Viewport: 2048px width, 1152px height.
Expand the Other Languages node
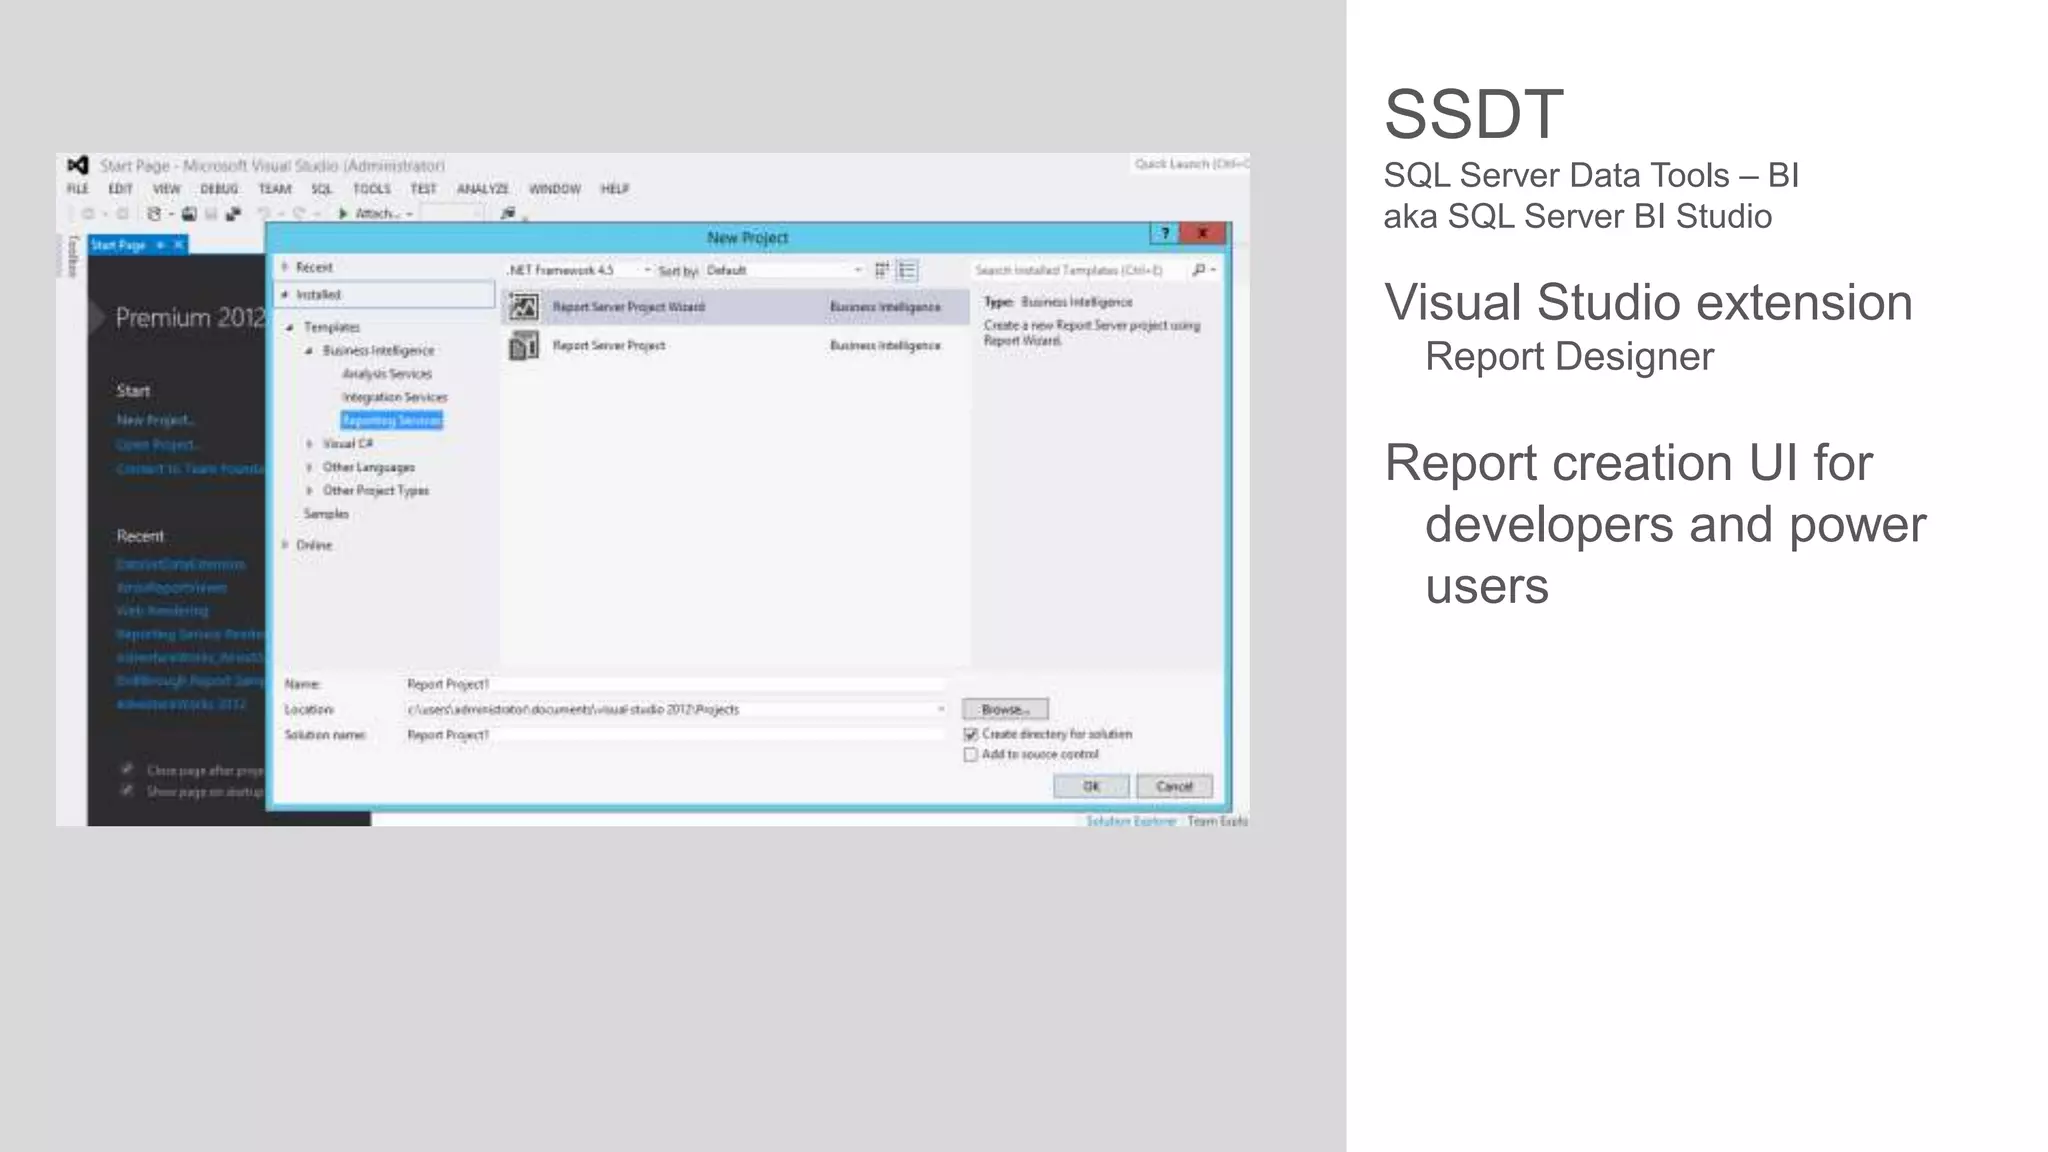[309, 467]
